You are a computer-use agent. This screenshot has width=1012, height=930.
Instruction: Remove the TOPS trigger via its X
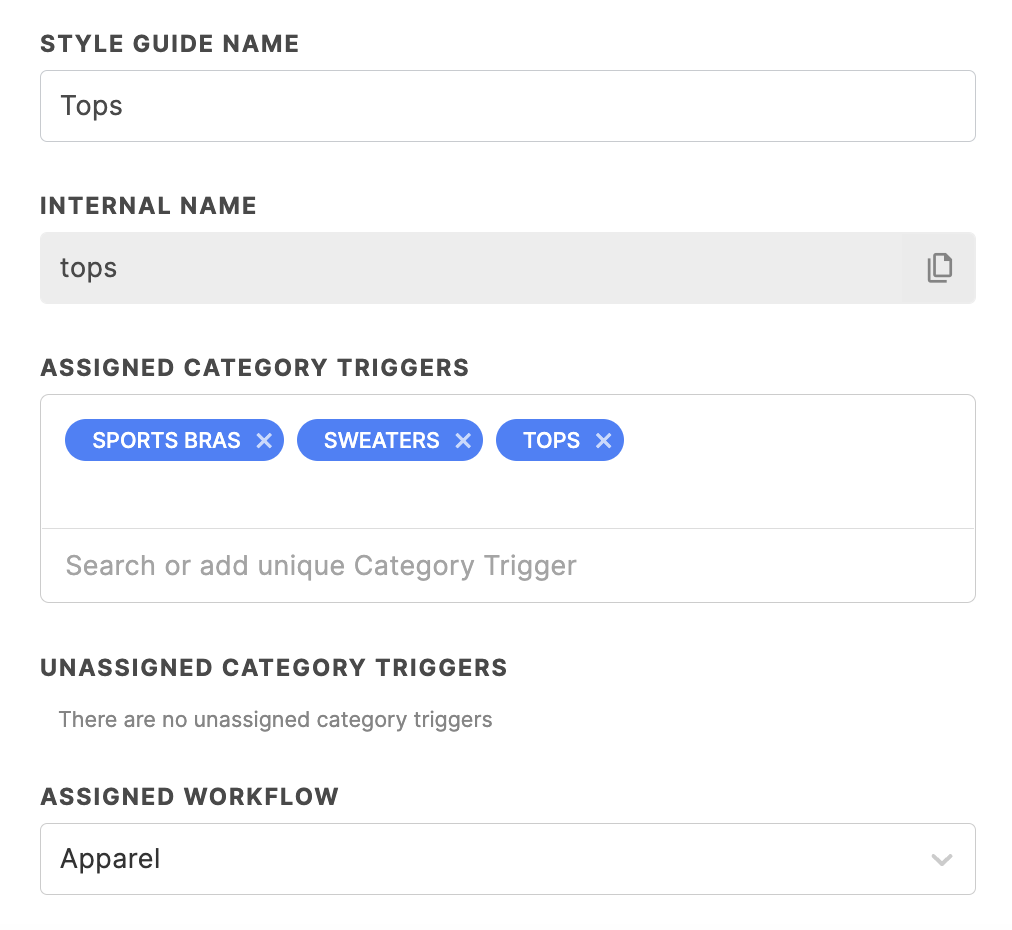pos(604,440)
